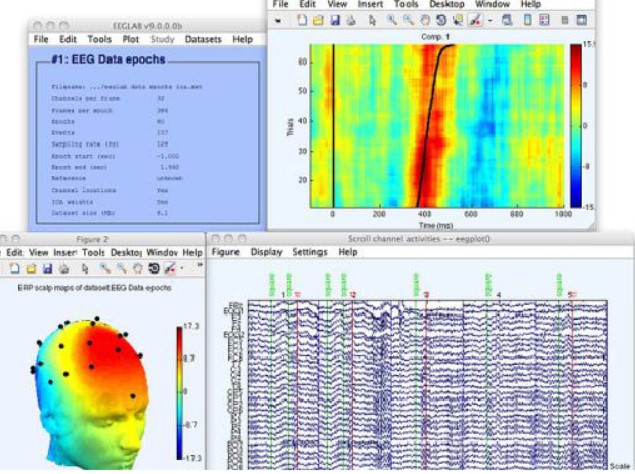Click '#1: EEG Data epochs' dataset title
Image resolution: width=635 pixels, height=474 pixels.
click(109, 60)
